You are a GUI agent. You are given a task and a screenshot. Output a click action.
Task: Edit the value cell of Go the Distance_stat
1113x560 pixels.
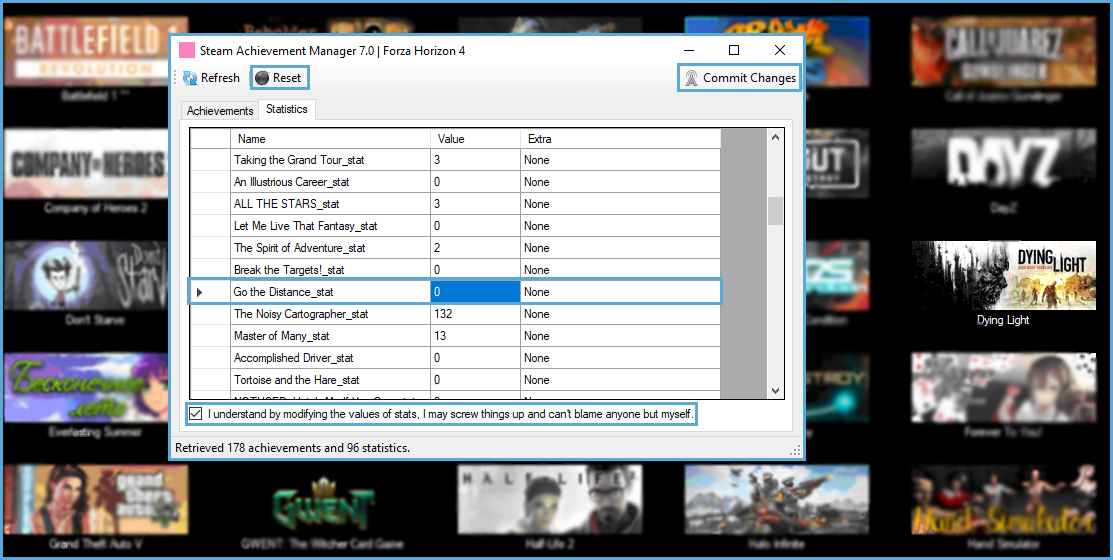coord(476,292)
